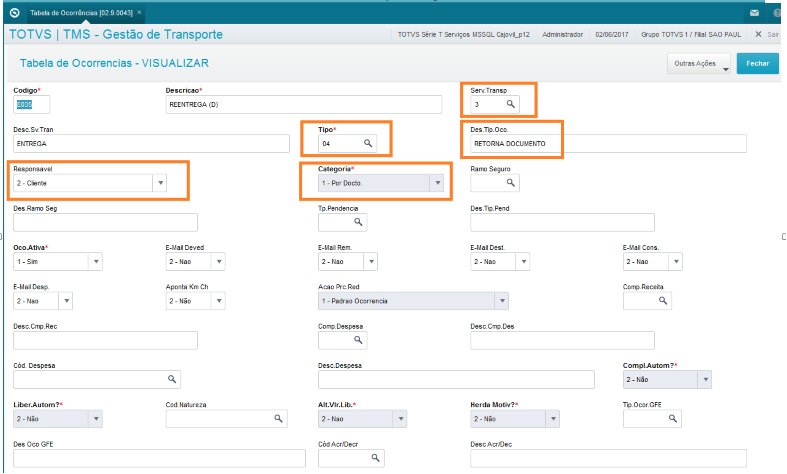Open Comp.Receita lookup magnifier

click(x=663, y=300)
